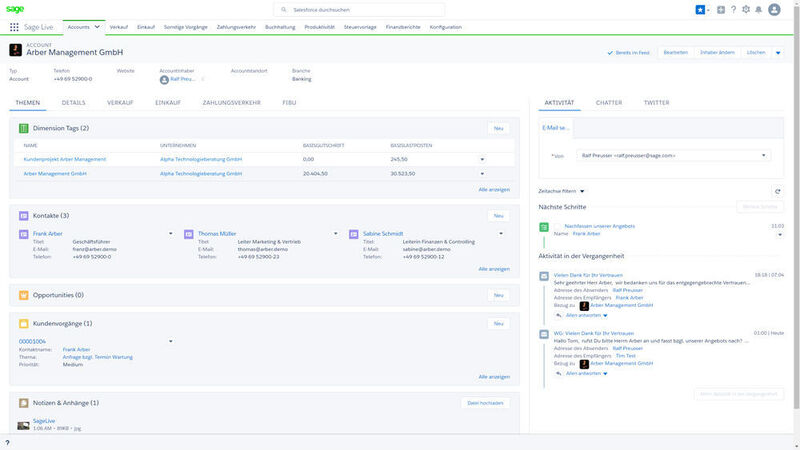The width and height of the screenshot is (800, 450).
Task: Open case link 00001004
Action: (x=32, y=341)
